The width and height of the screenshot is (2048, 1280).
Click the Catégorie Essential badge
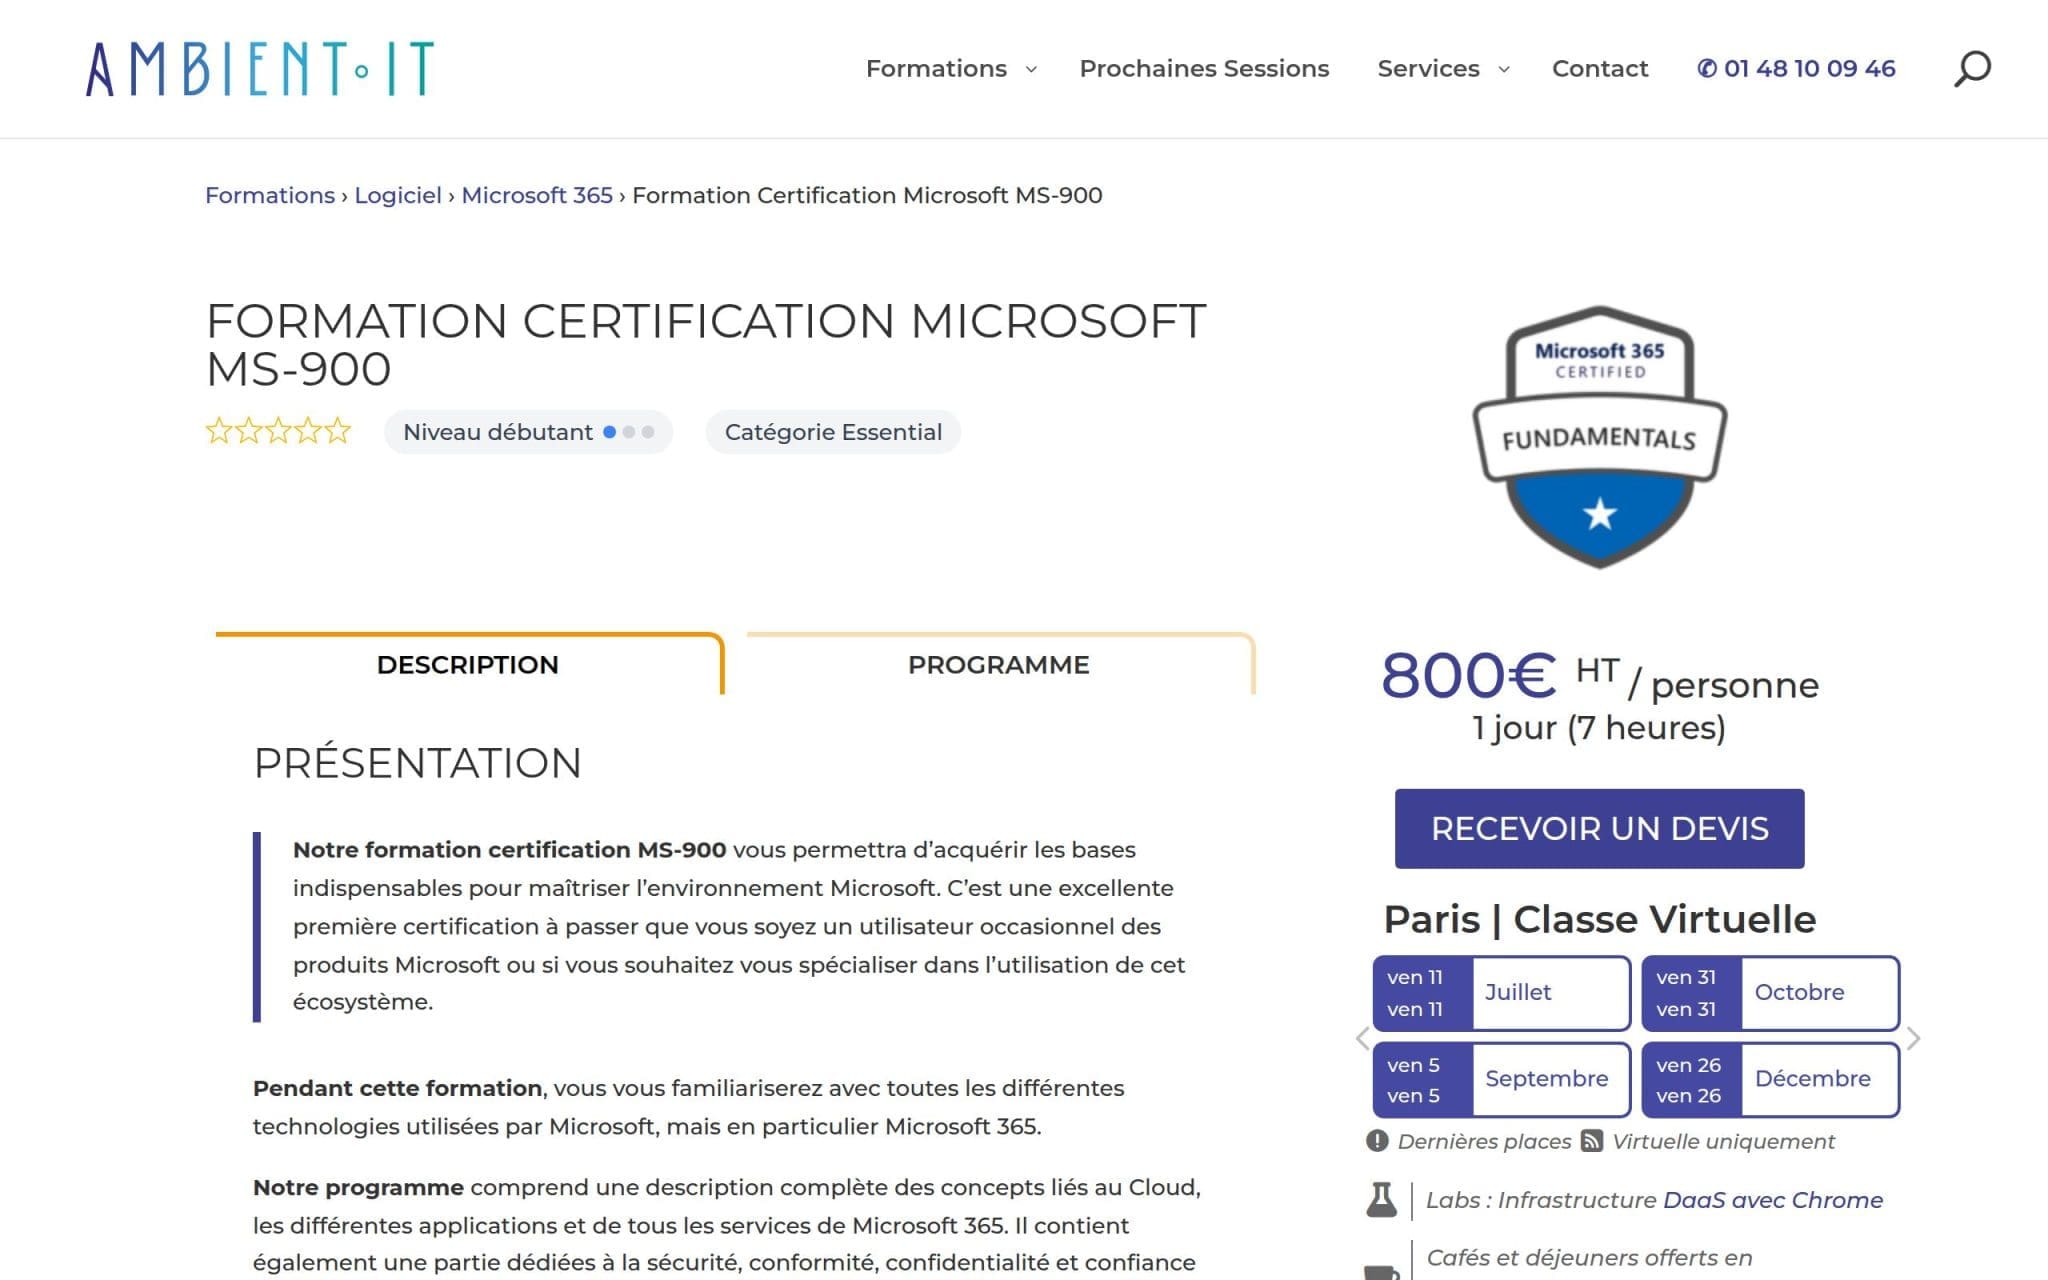tap(833, 432)
